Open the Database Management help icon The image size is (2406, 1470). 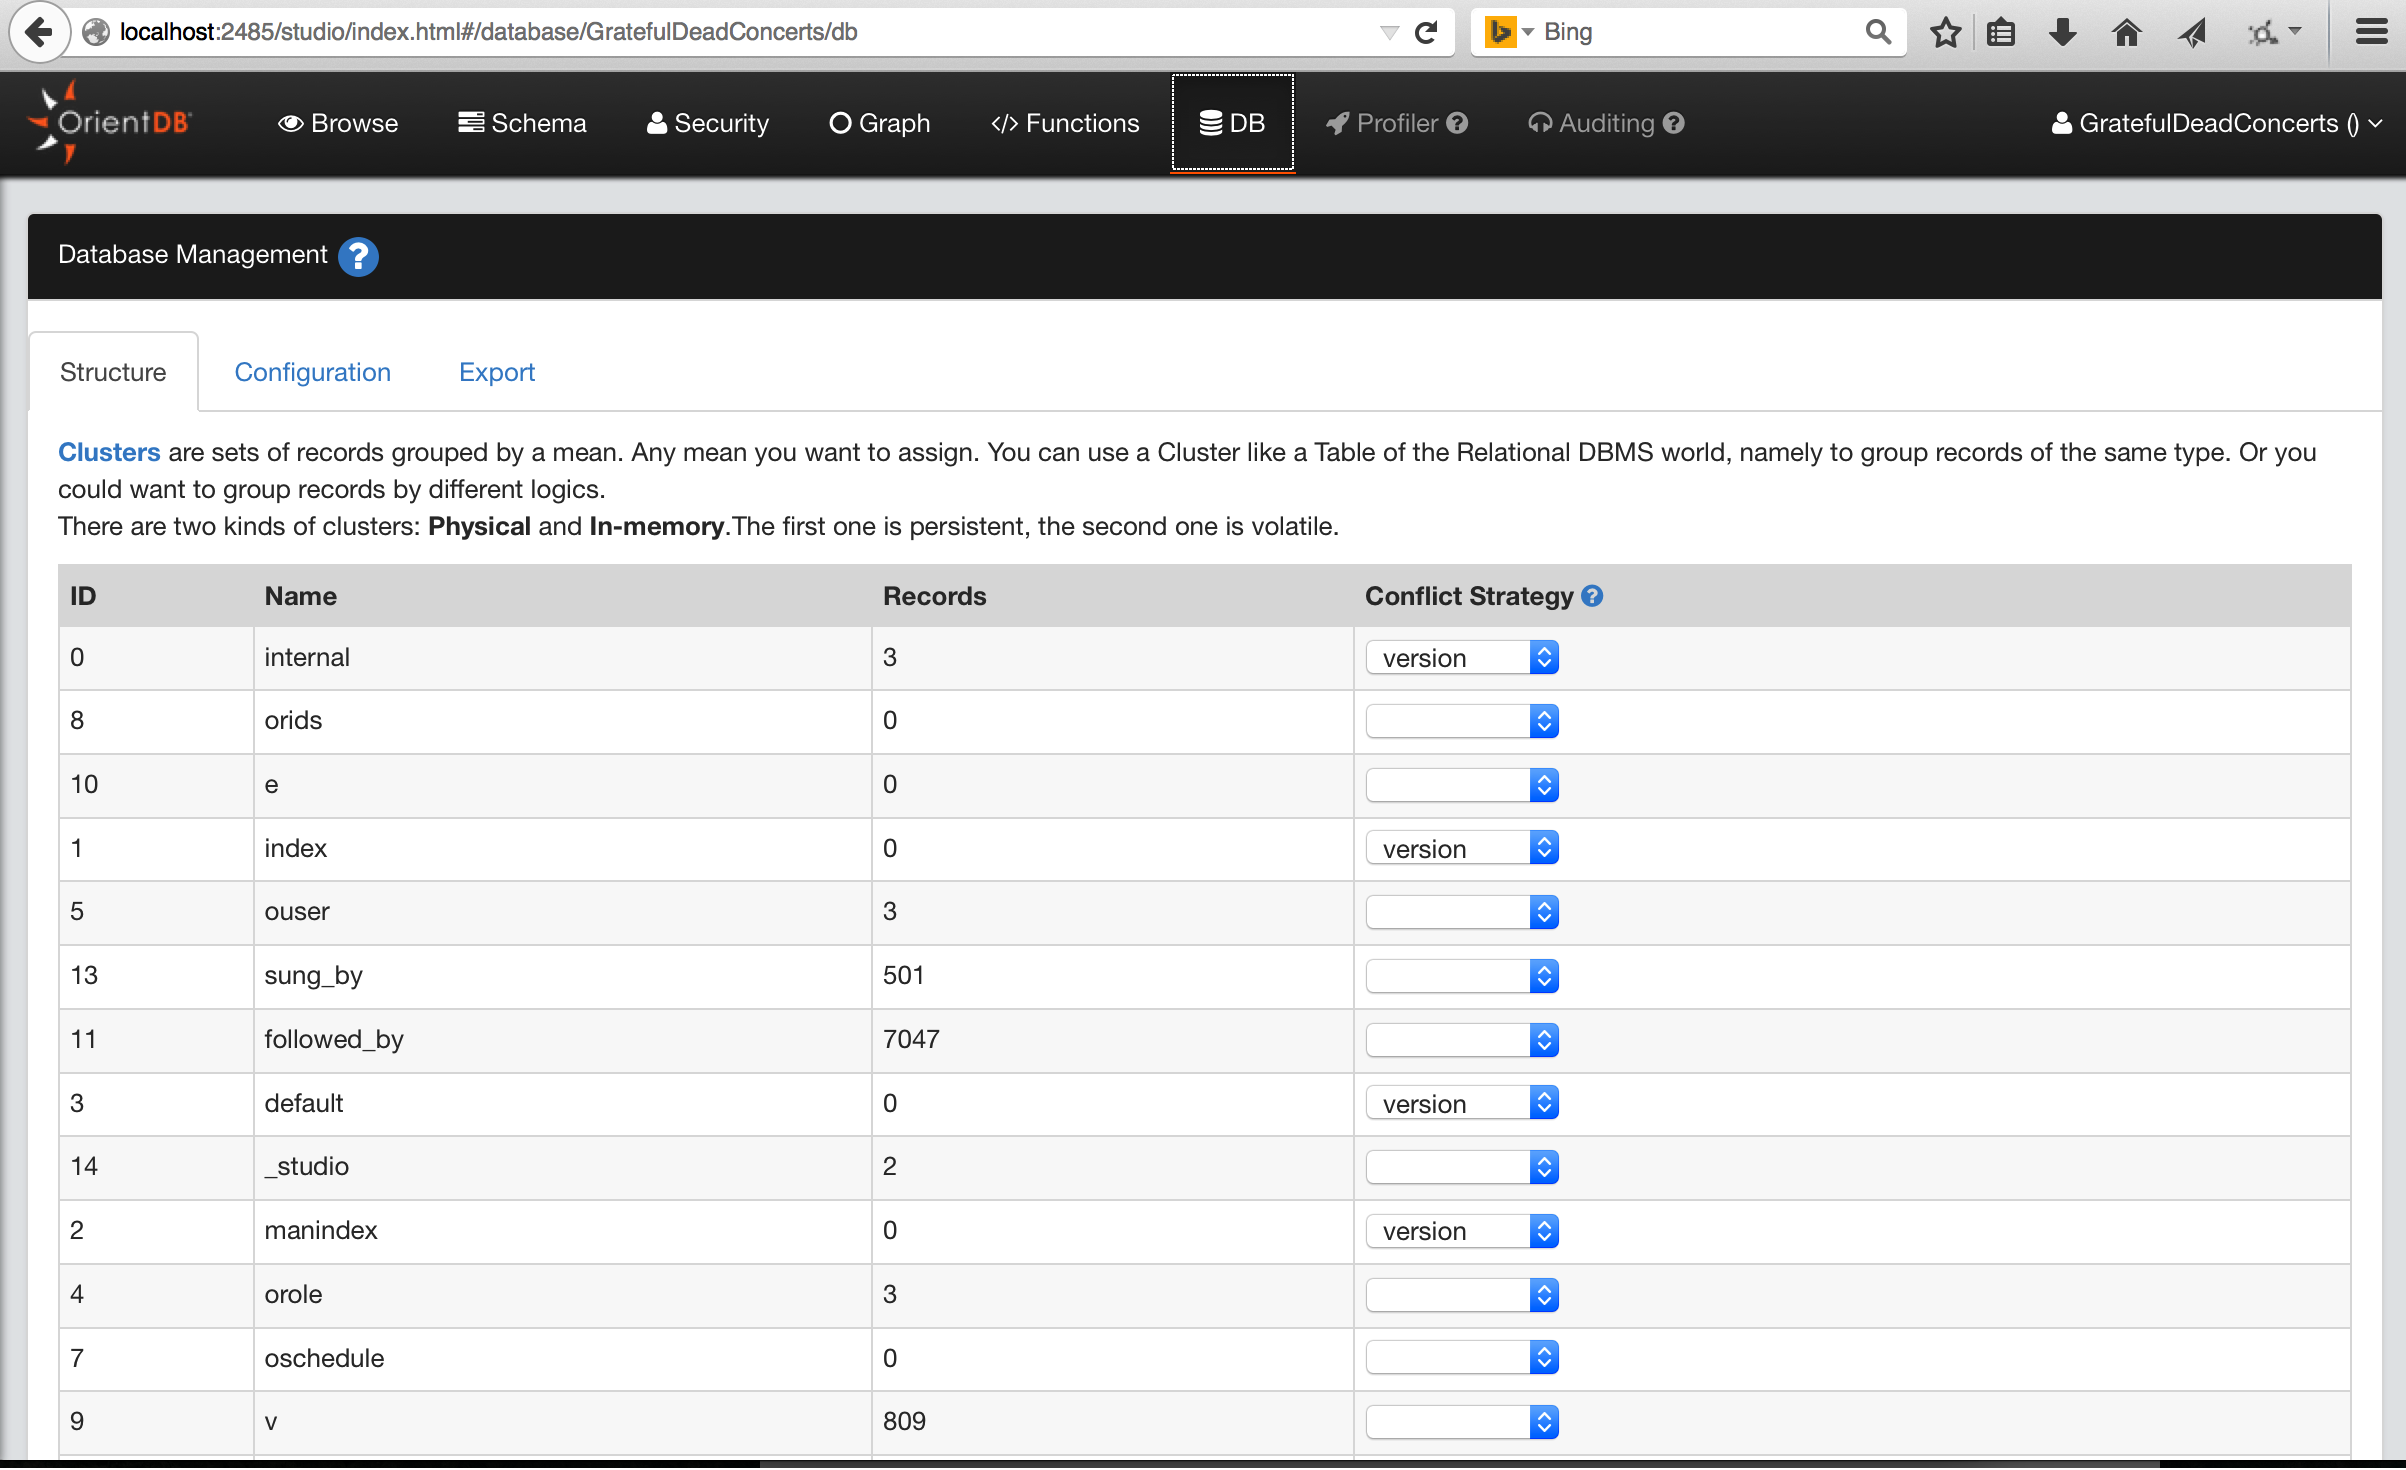coord(357,256)
